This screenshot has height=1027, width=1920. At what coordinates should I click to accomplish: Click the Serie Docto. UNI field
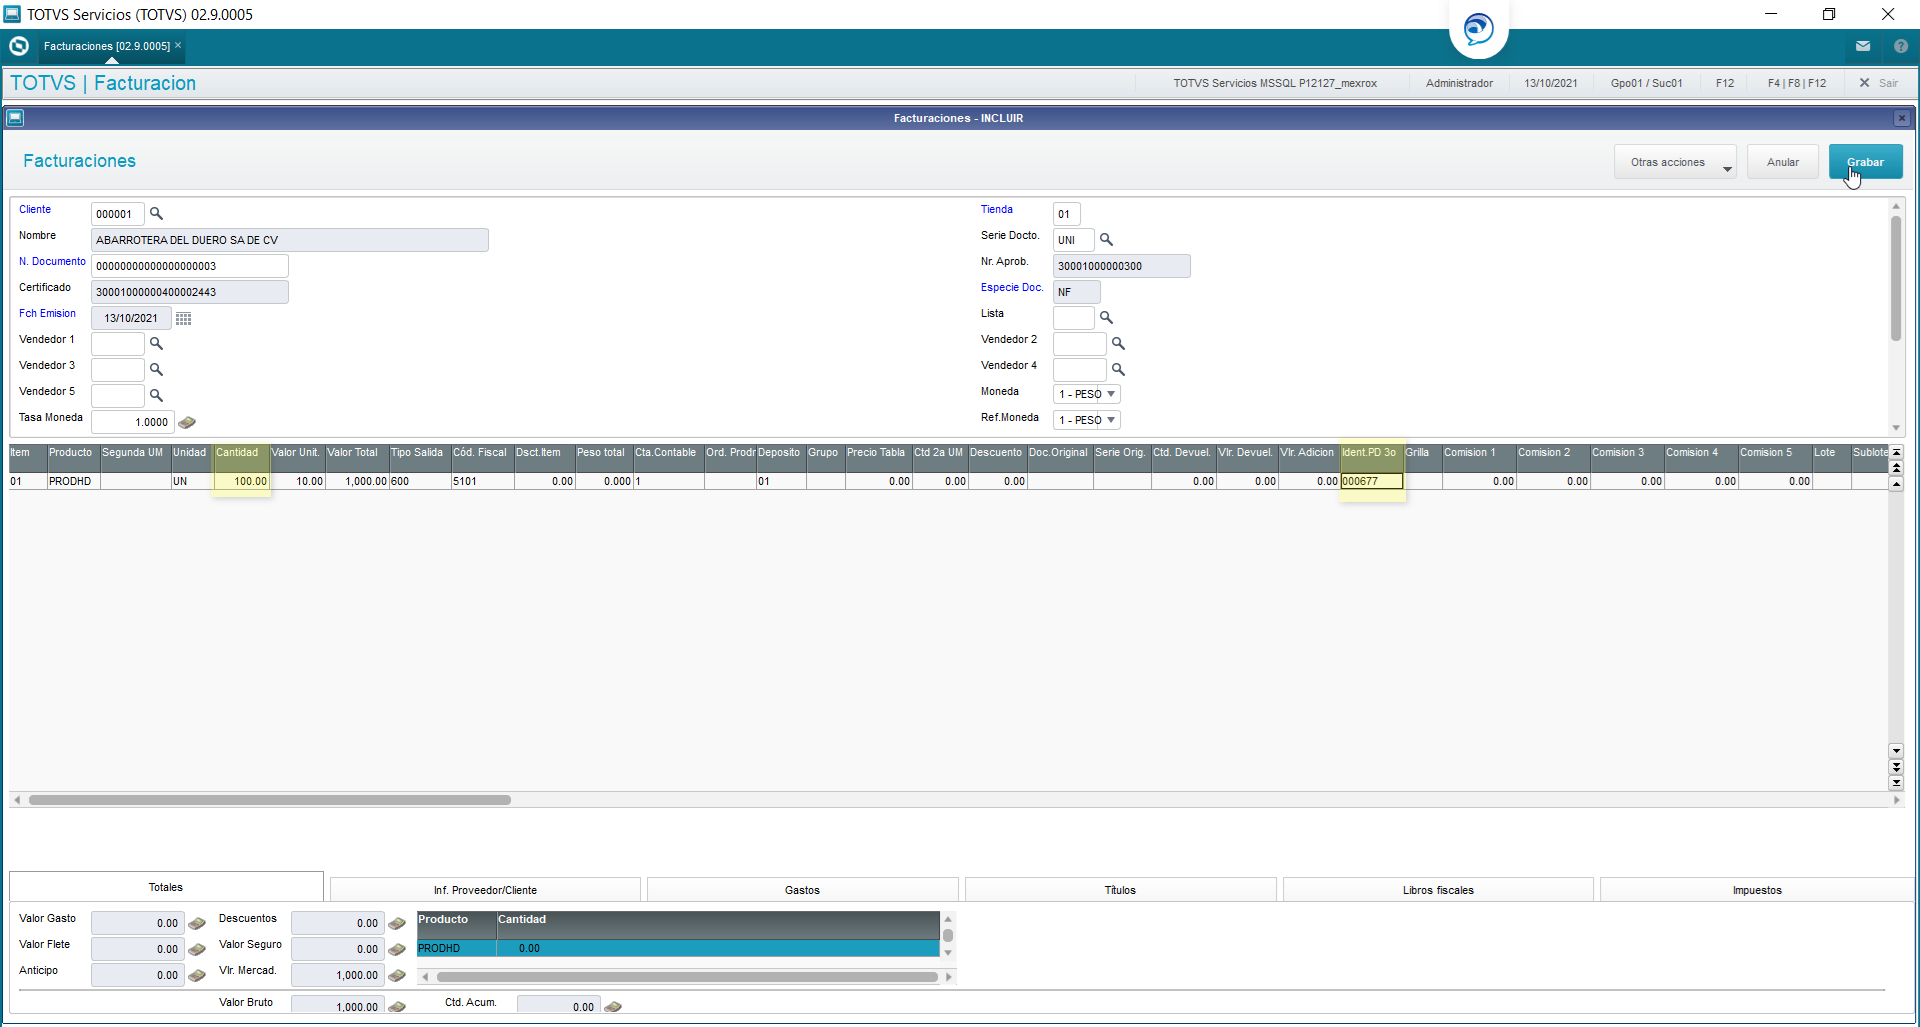pos(1073,240)
